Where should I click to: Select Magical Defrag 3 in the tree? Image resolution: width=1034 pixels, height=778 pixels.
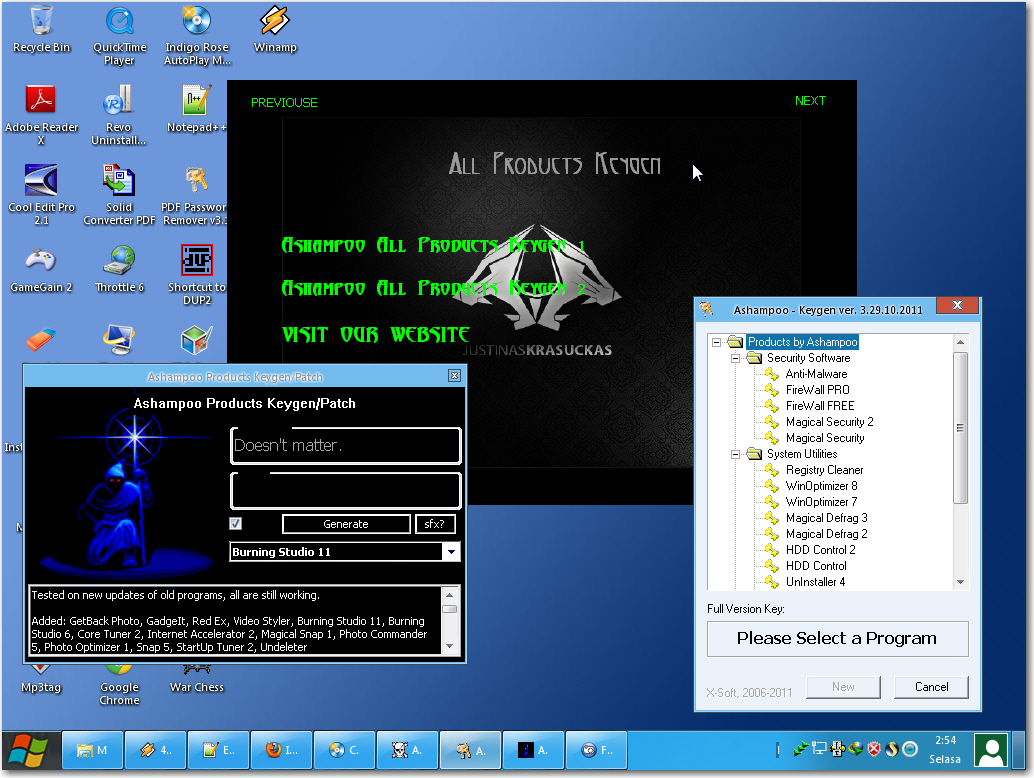pyautogui.click(x=826, y=518)
